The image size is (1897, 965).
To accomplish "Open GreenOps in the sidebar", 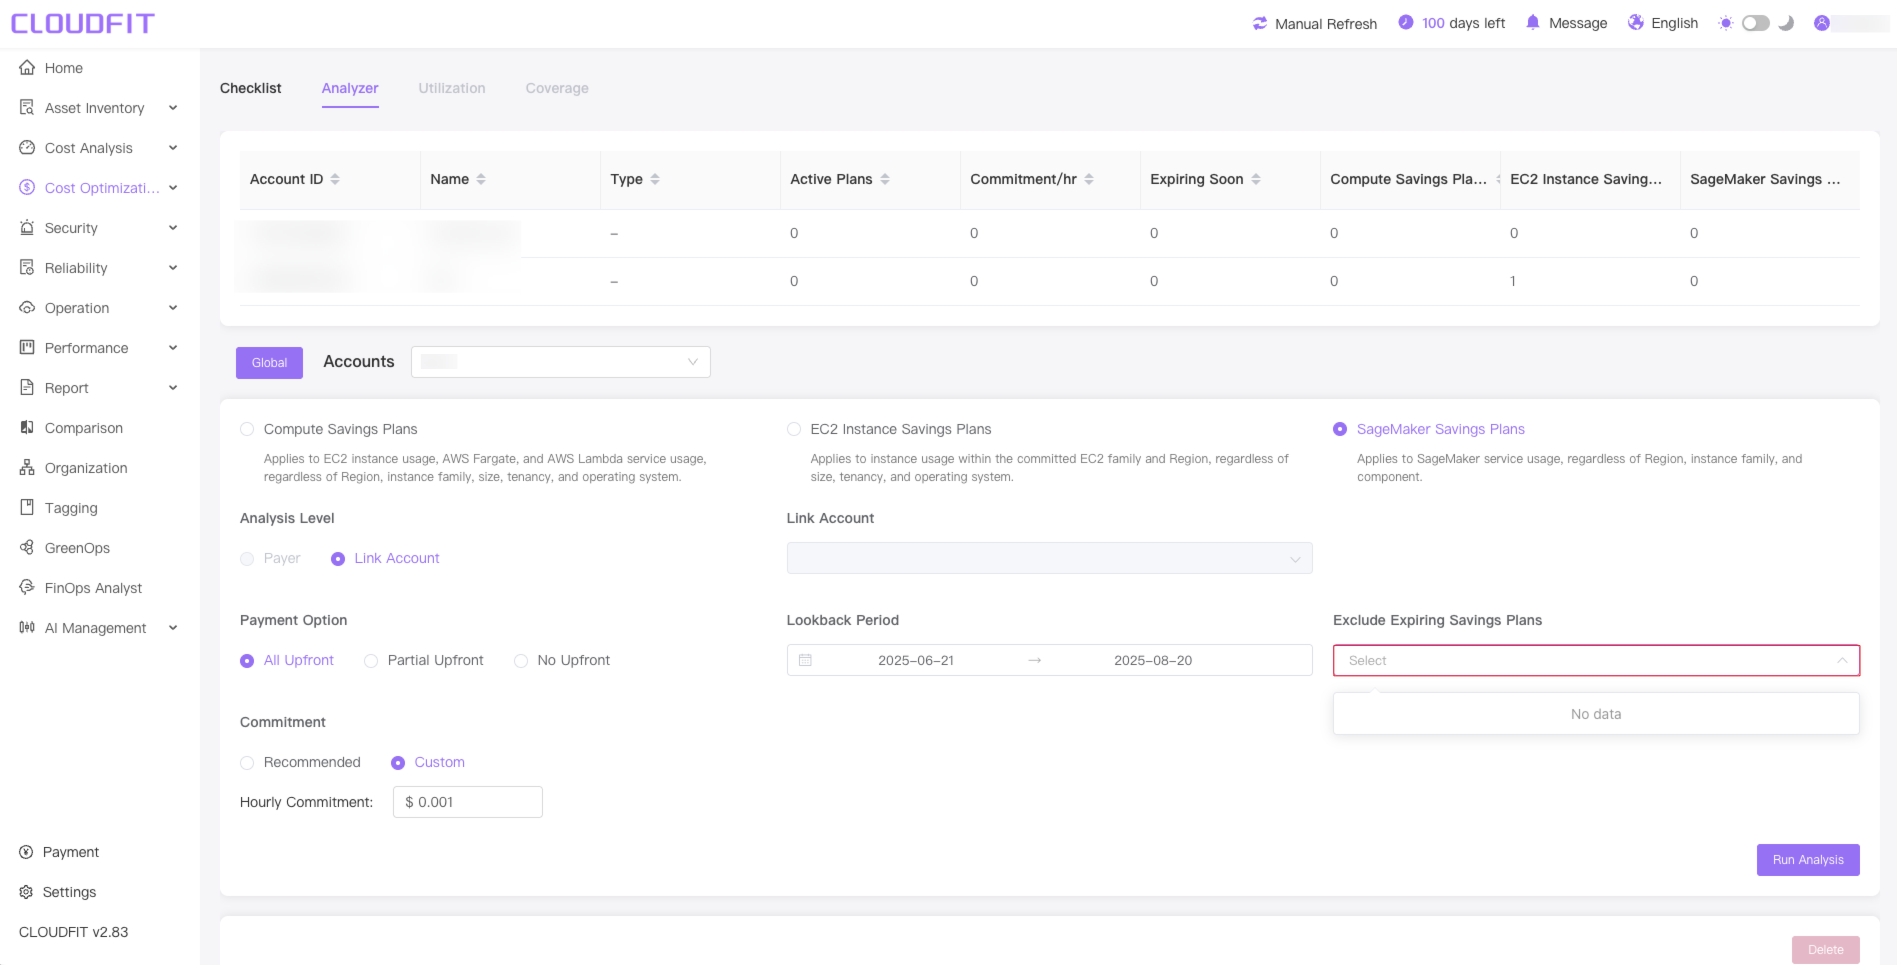I will coord(77,548).
